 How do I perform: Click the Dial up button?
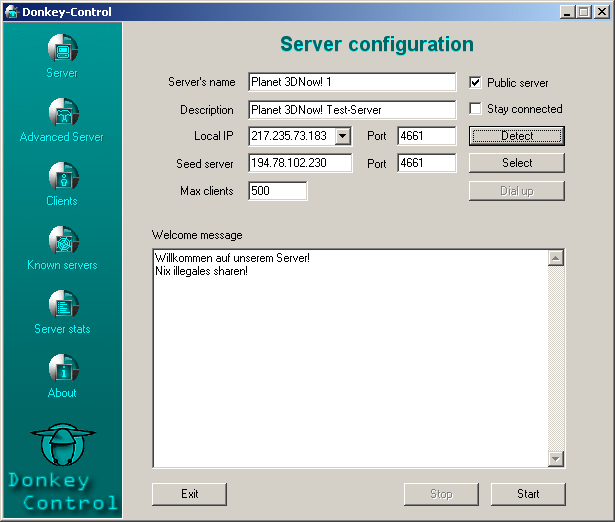click(517, 191)
